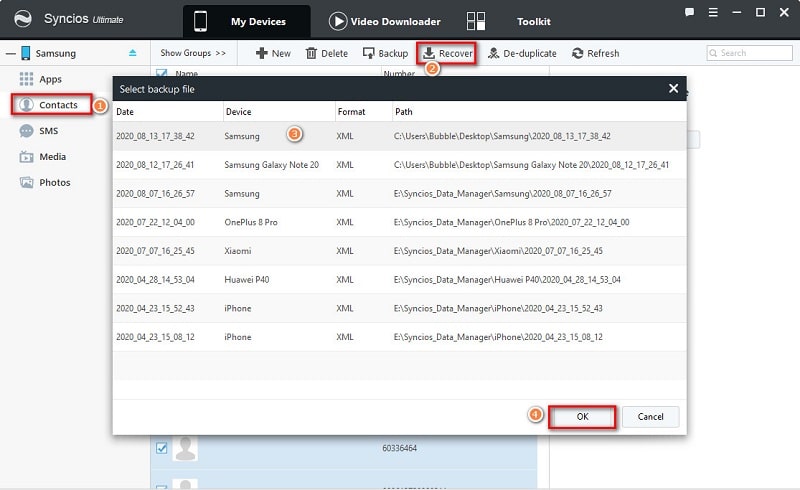Toggle the select-all checkbox beside Name
Image resolution: width=800 pixels, height=490 pixels.
click(x=161, y=73)
